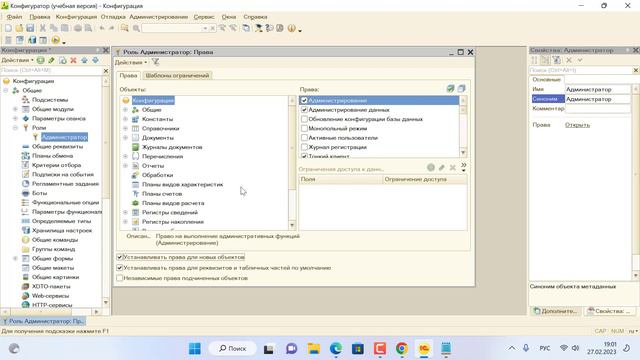The image size is (640, 360).
Task: Open the Администрирование menu
Action: click(x=159, y=17)
